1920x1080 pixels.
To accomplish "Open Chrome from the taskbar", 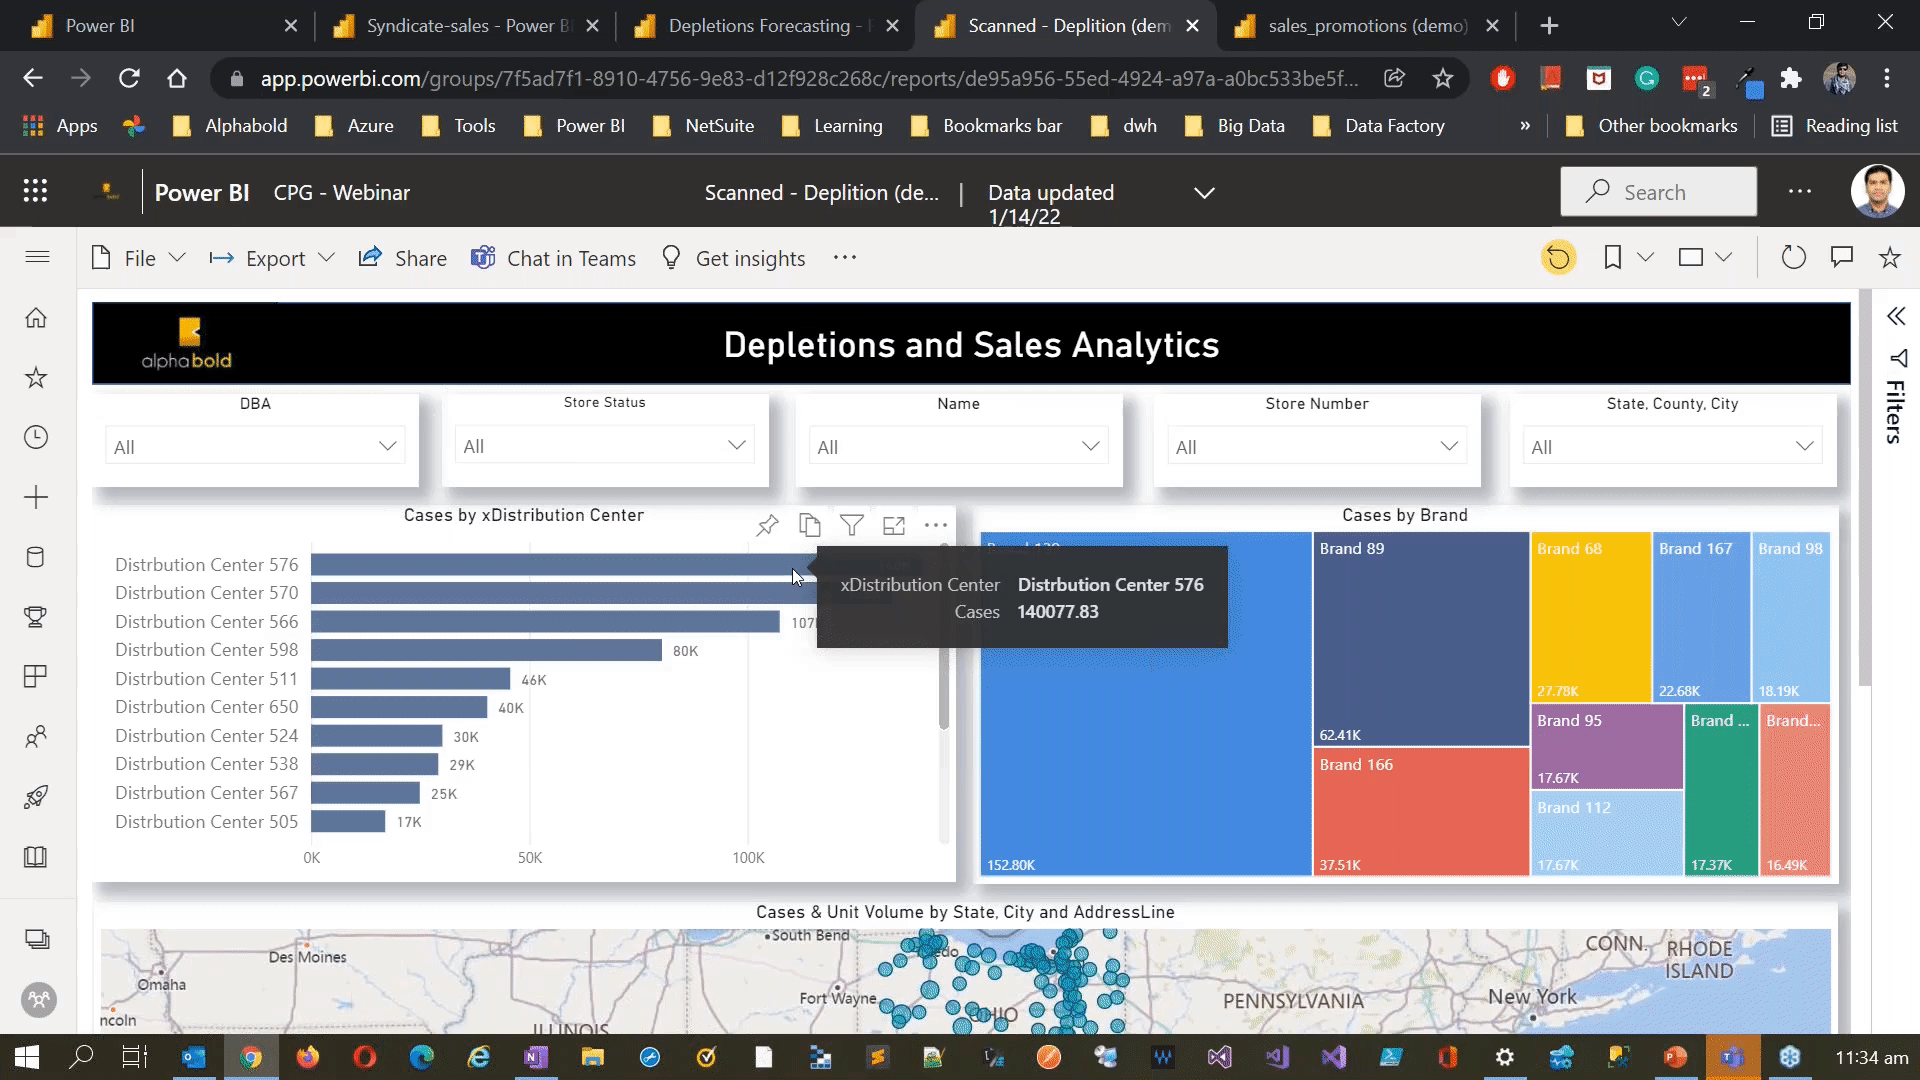I will [x=251, y=1057].
